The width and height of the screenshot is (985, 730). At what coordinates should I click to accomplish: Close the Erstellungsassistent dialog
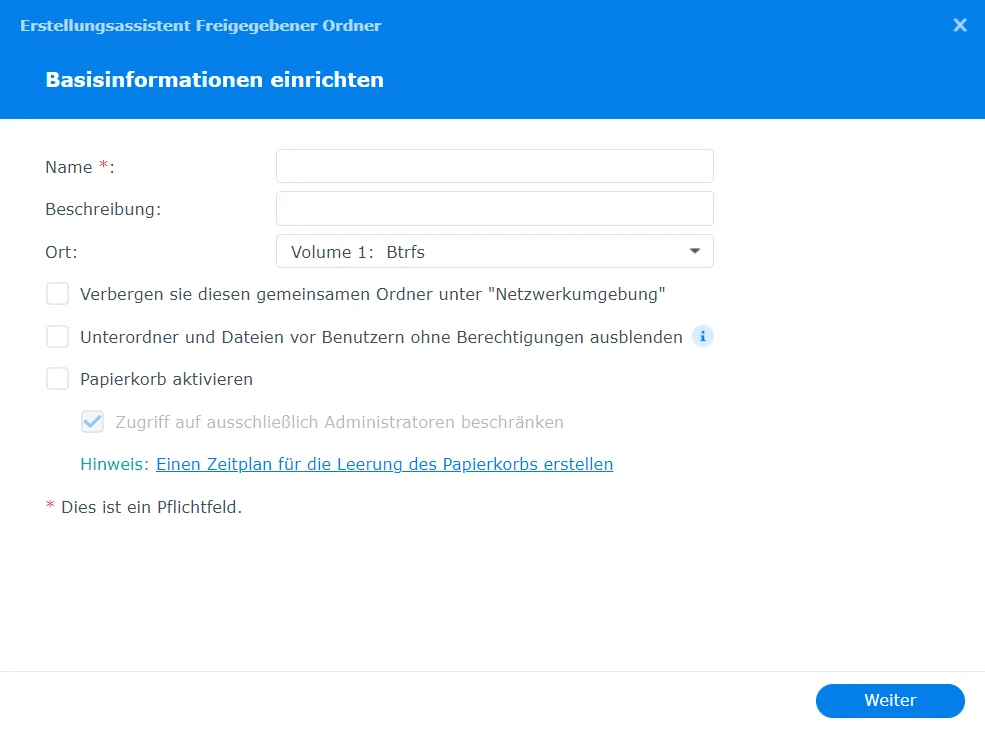click(959, 25)
